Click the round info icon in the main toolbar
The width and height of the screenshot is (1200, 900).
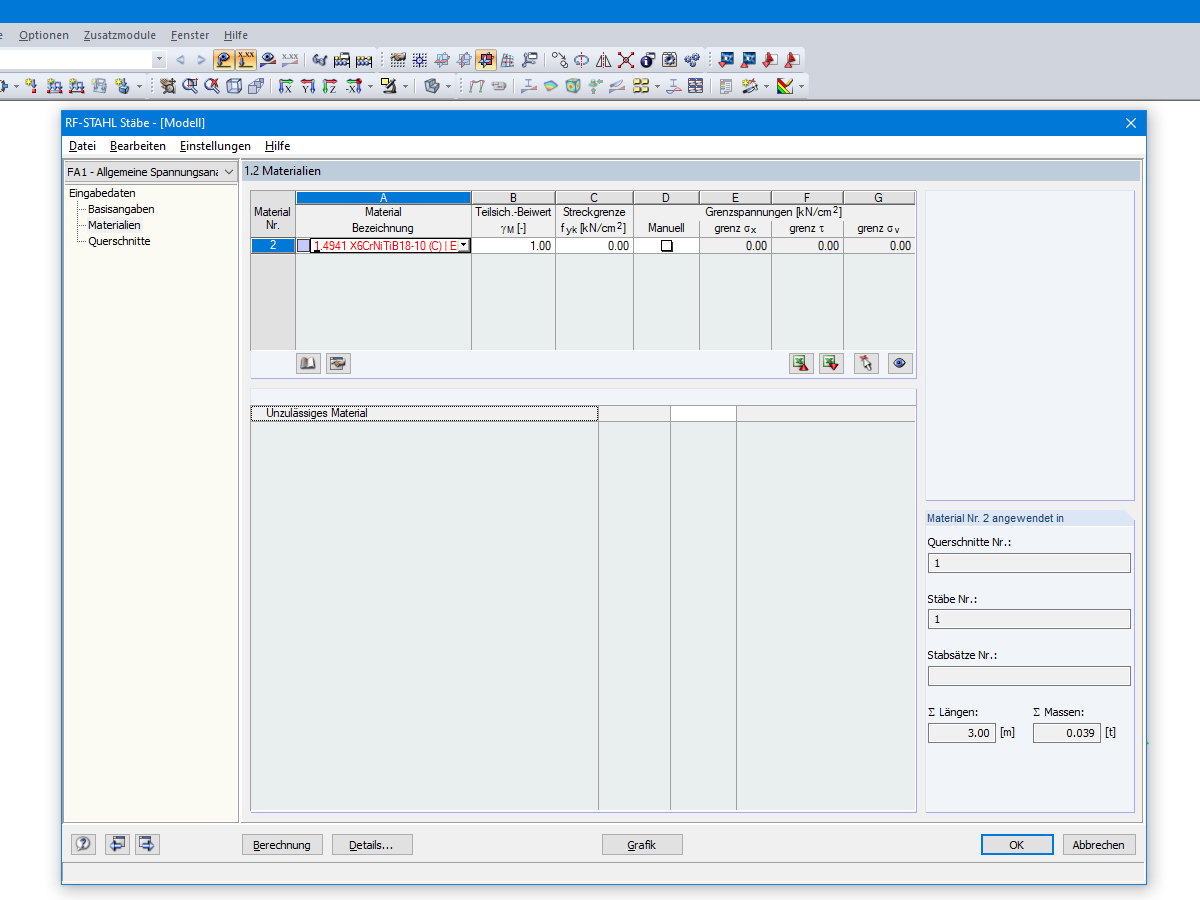(647, 60)
